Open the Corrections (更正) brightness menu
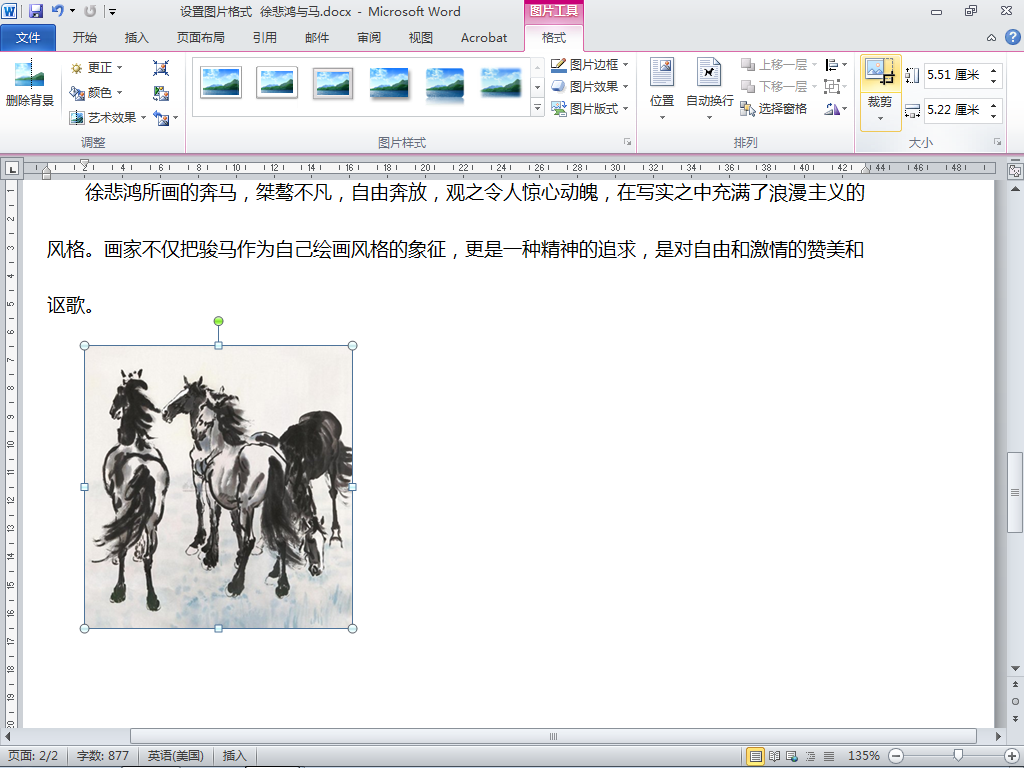Image resolution: width=1024 pixels, height=768 pixels. tap(97, 67)
